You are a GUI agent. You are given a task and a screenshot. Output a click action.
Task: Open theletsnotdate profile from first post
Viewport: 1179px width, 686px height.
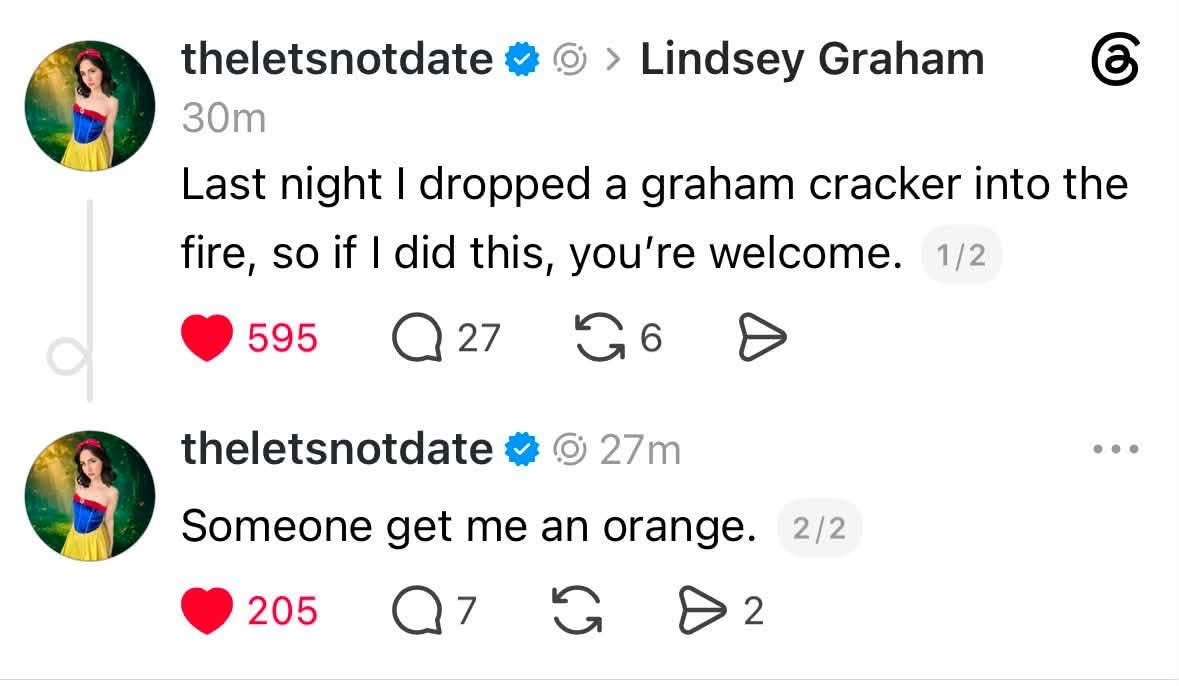(x=337, y=59)
